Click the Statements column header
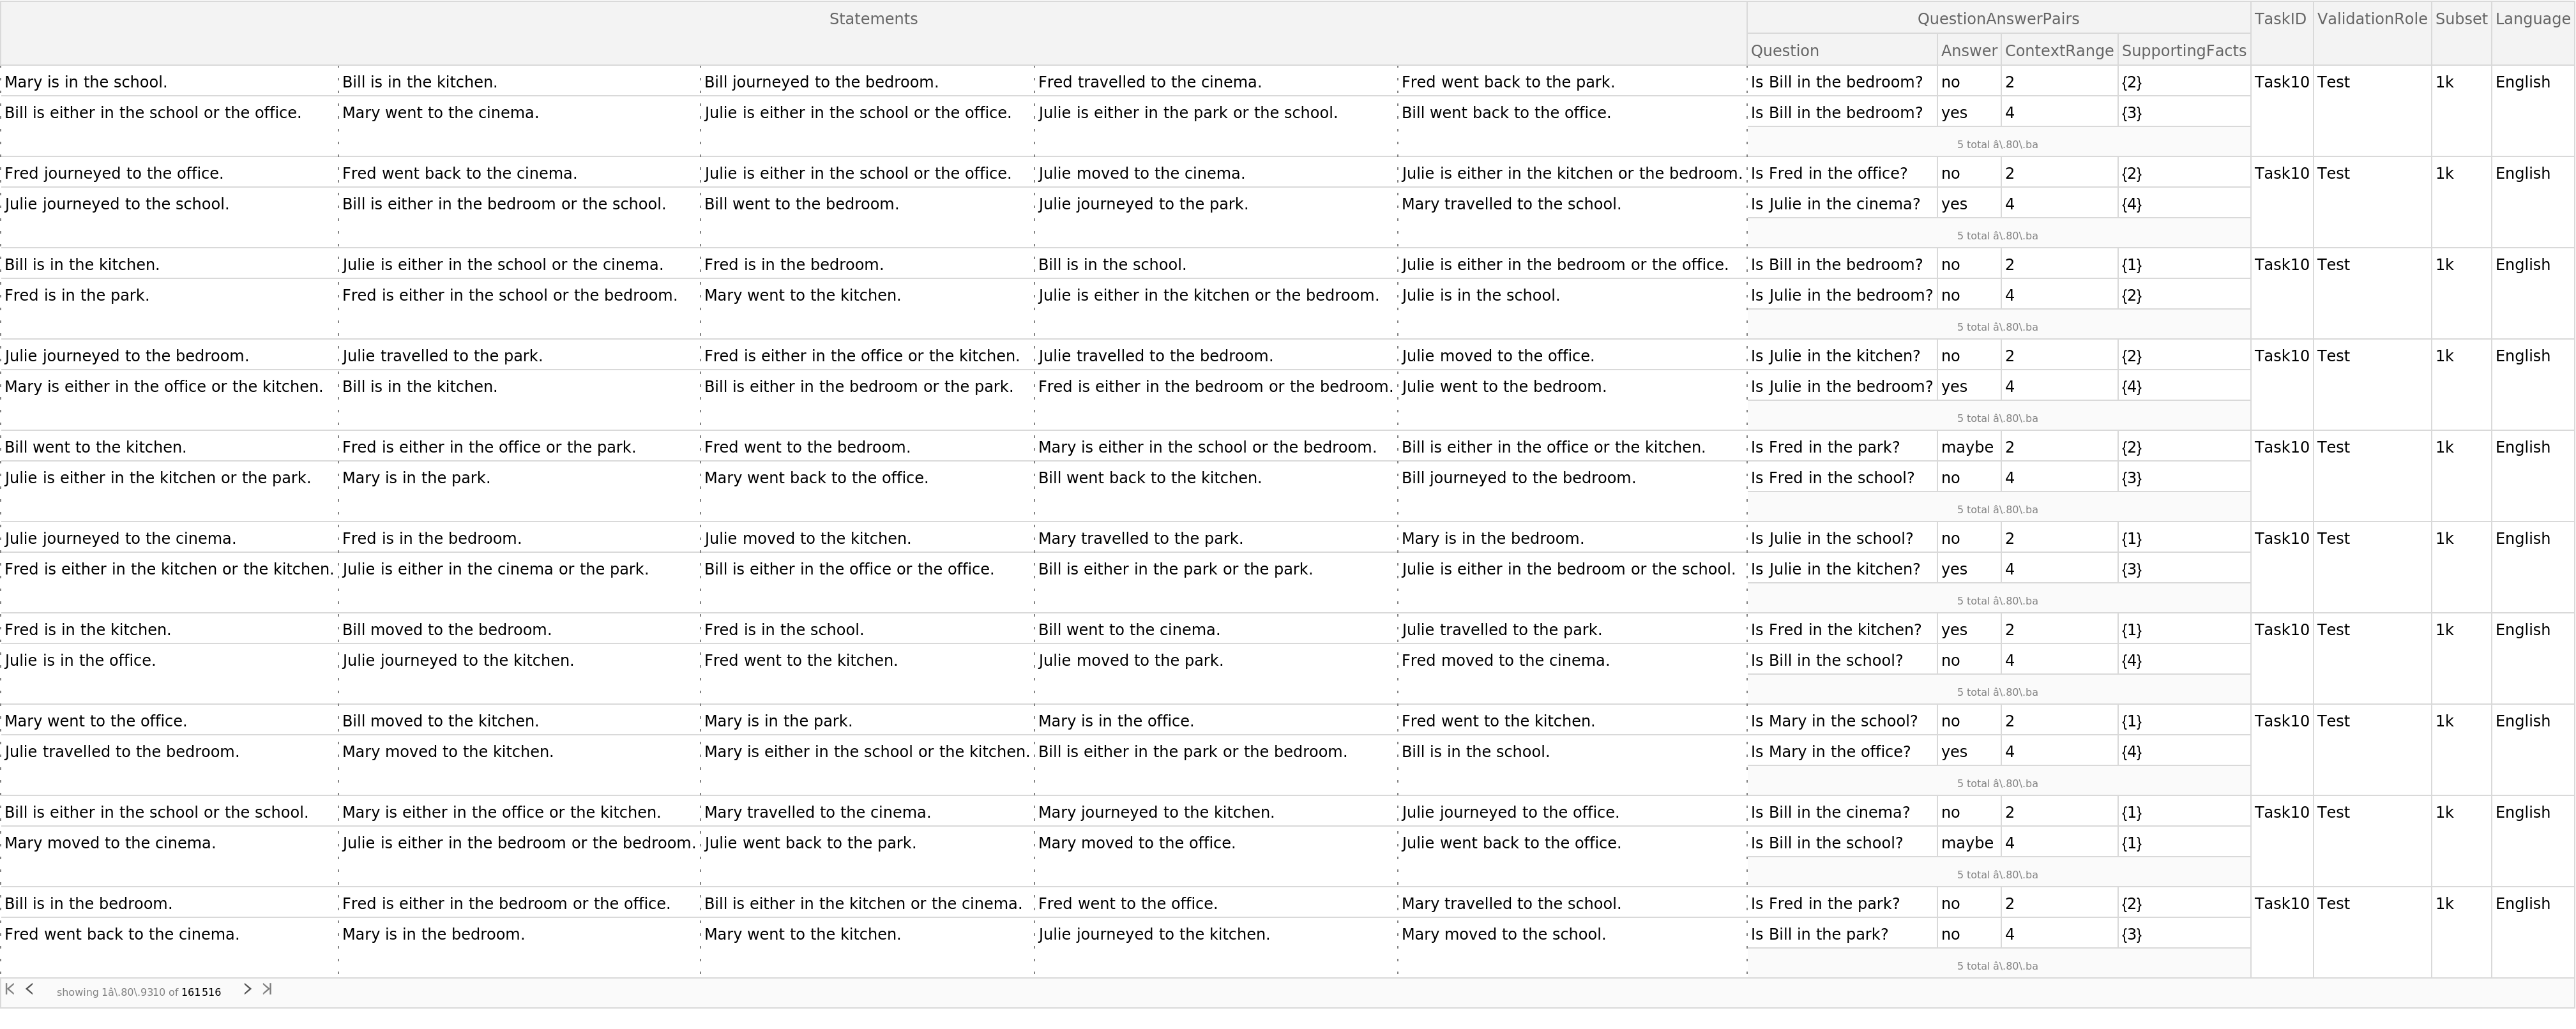 point(873,19)
